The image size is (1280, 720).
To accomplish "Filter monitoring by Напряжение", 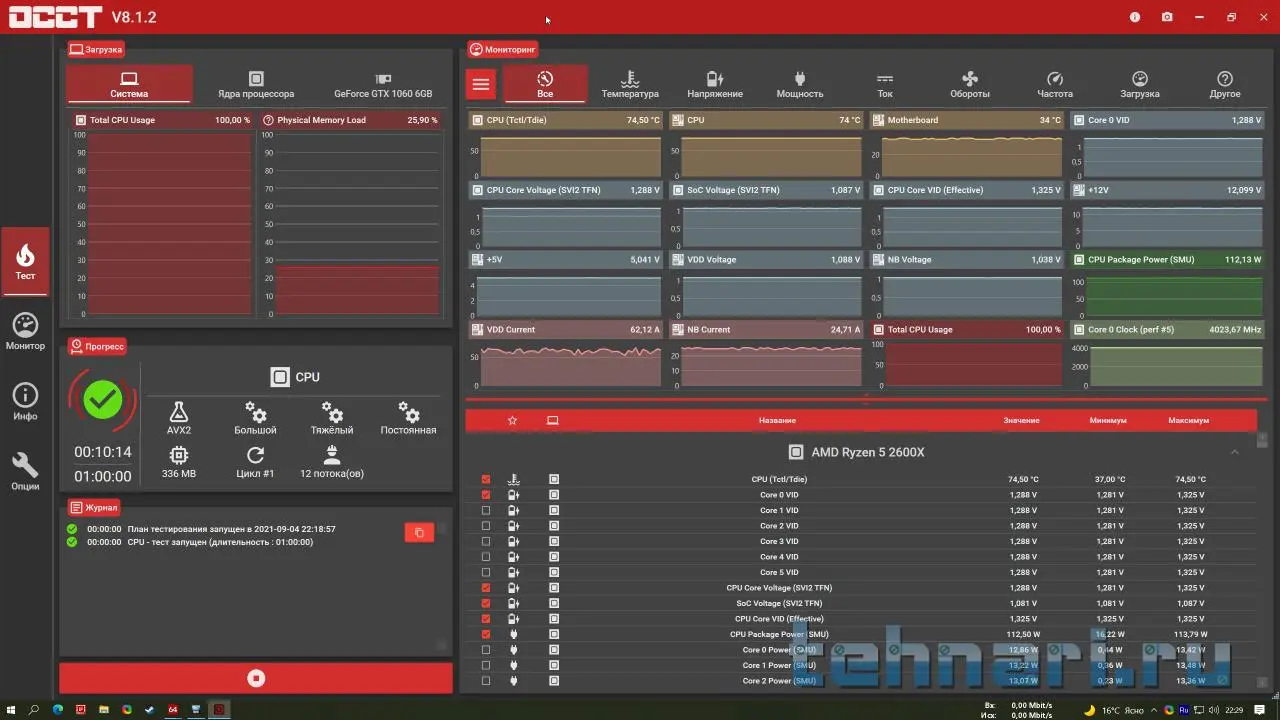I will point(715,84).
